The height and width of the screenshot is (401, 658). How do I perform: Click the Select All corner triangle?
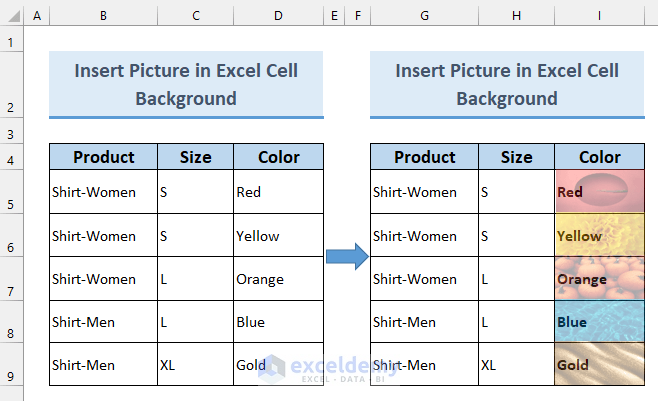[x=12, y=16]
